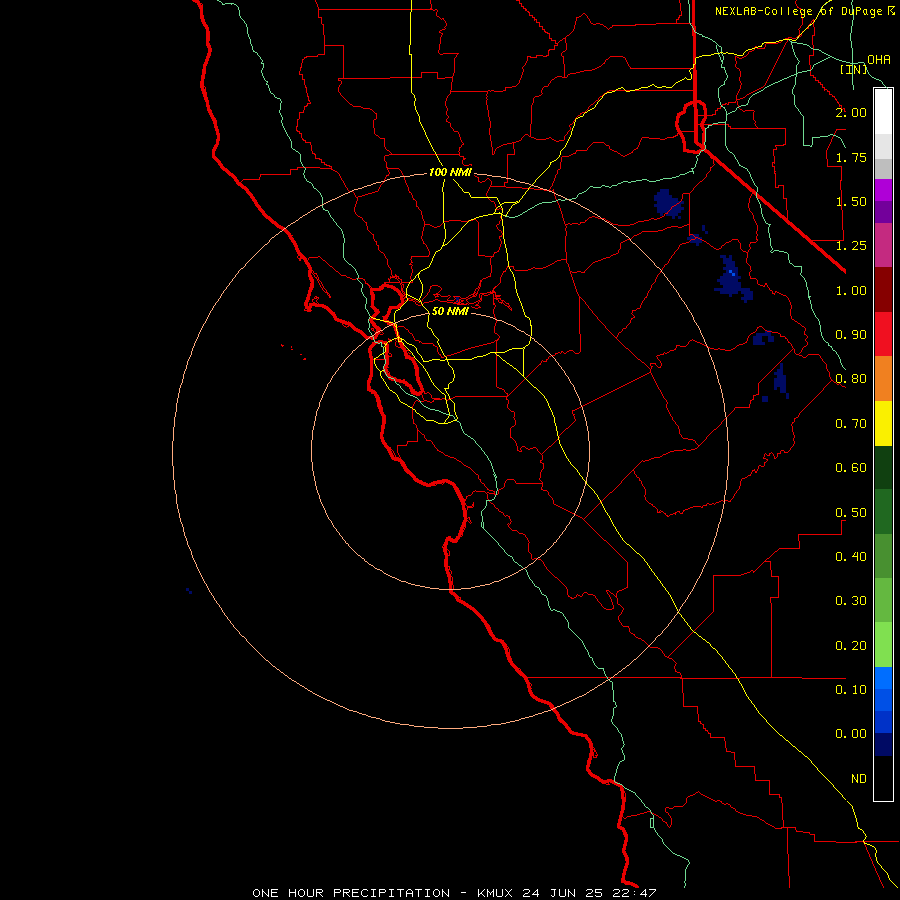Select the yellow swatch beside 0.70
900x900 pixels.
(883, 423)
